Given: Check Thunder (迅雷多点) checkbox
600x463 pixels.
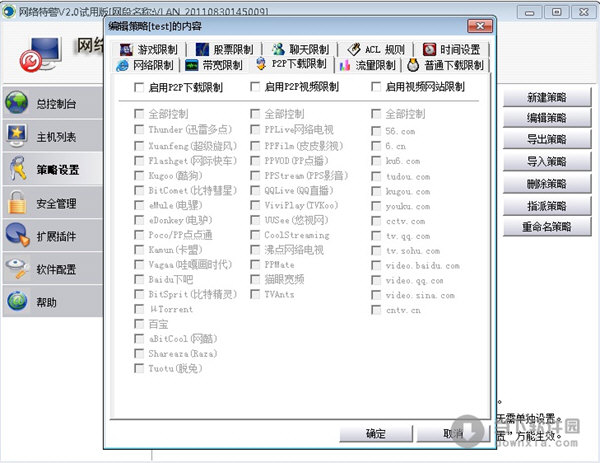Looking at the screenshot, I should click(x=139, y=130).
